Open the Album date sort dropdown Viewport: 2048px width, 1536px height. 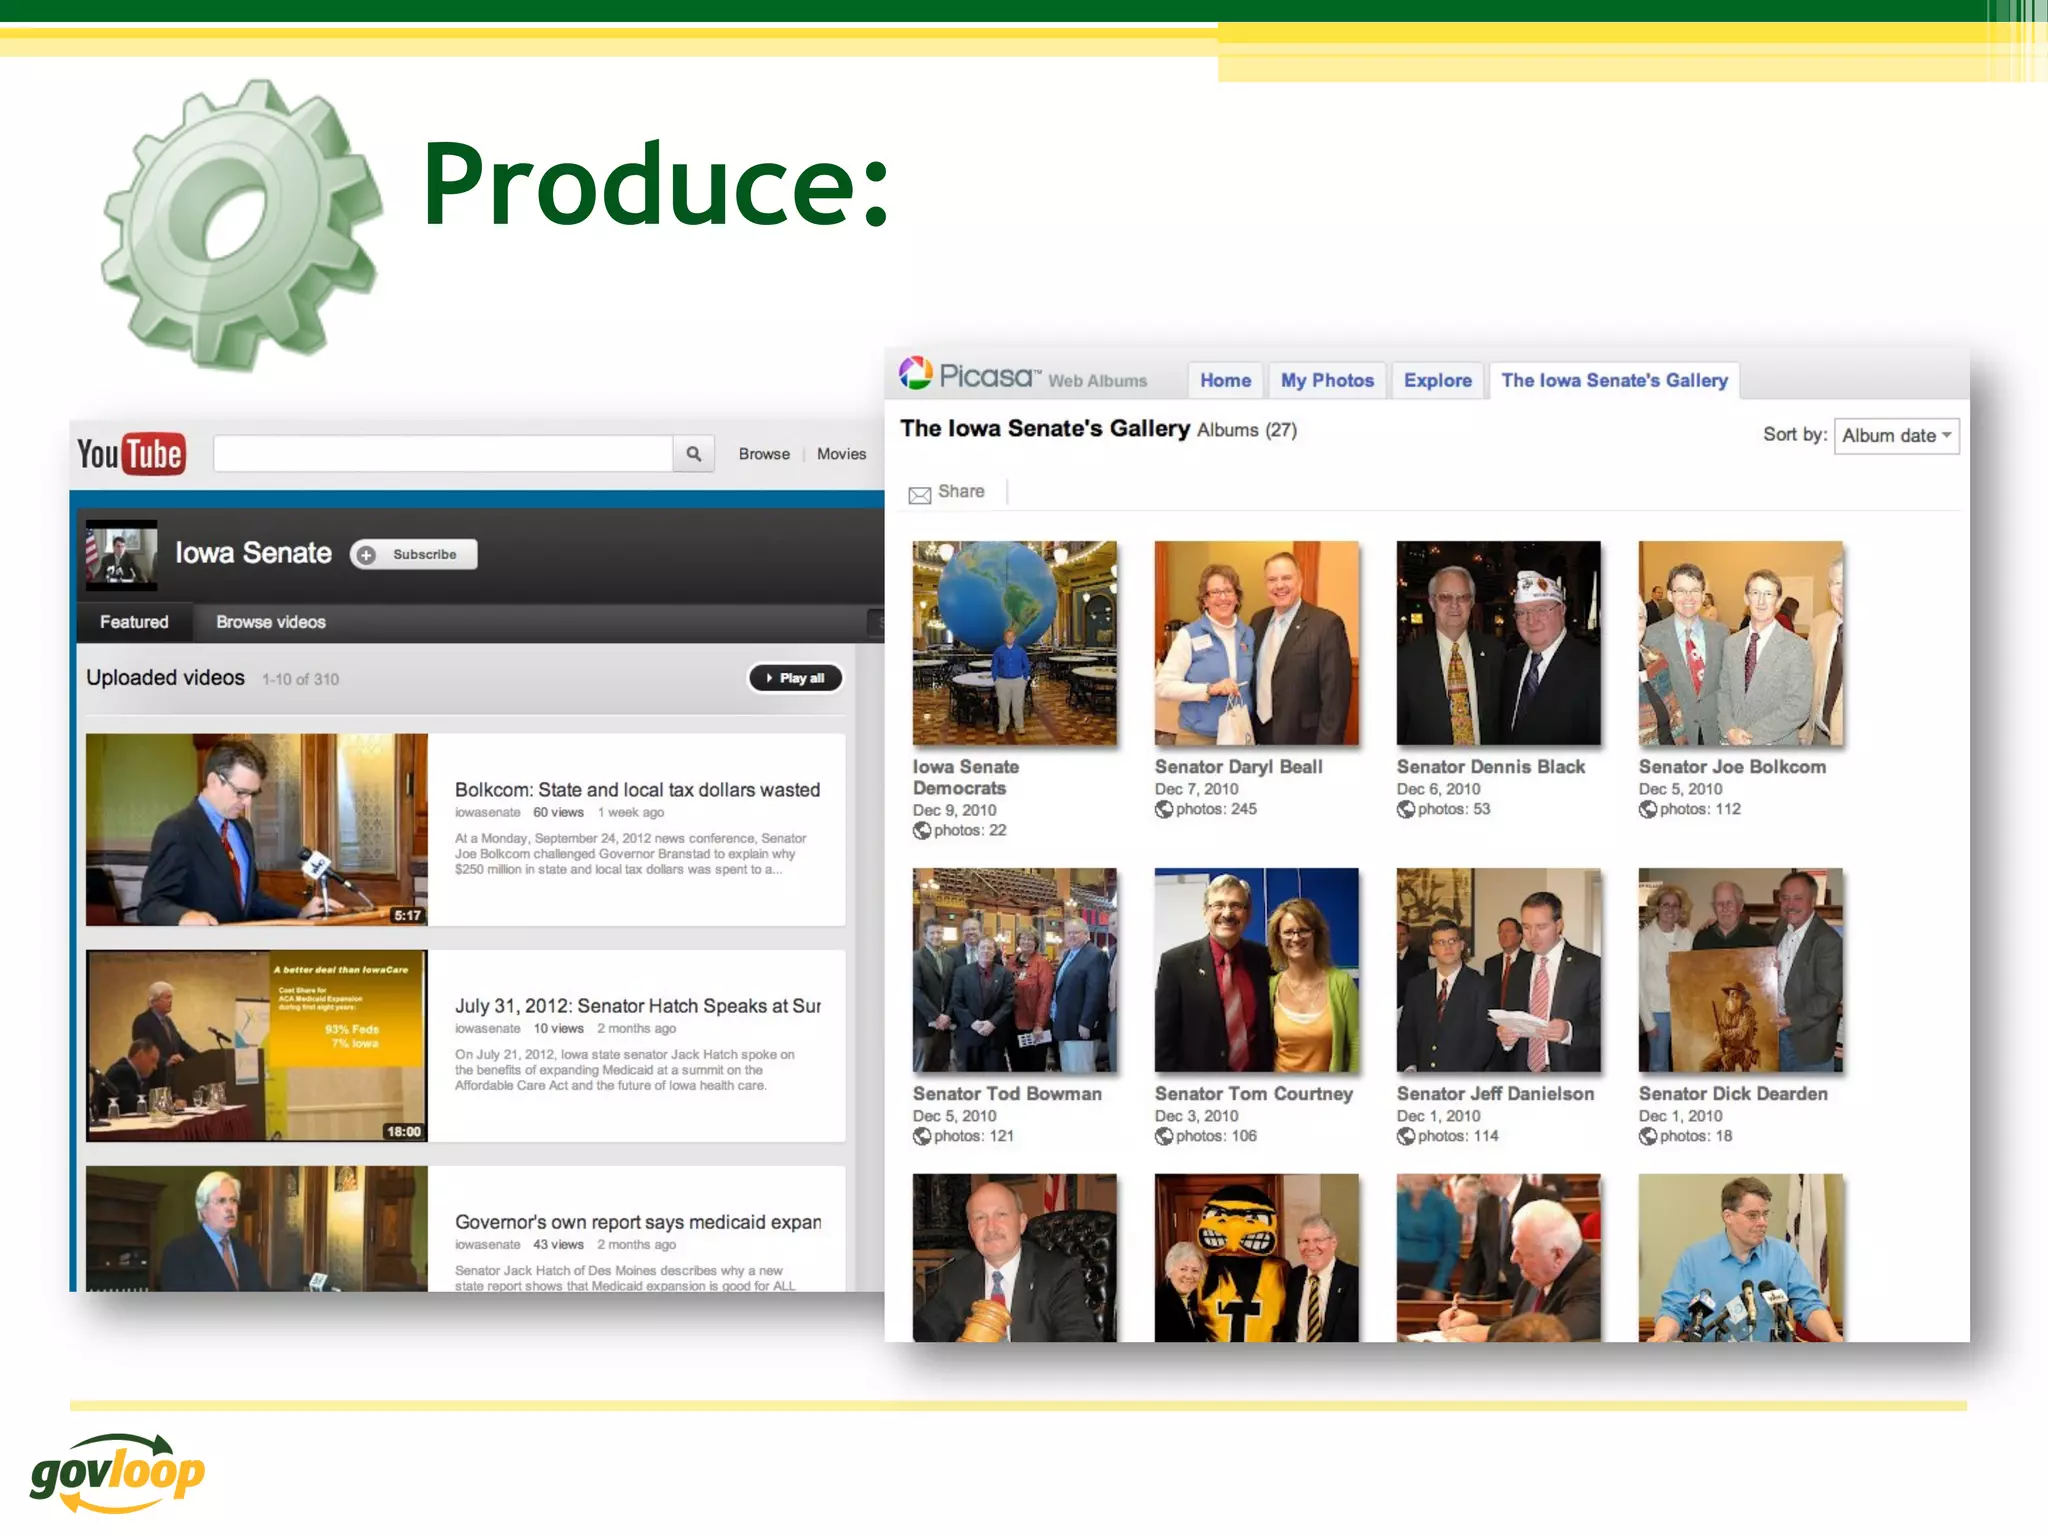(x=1896, y=435)
